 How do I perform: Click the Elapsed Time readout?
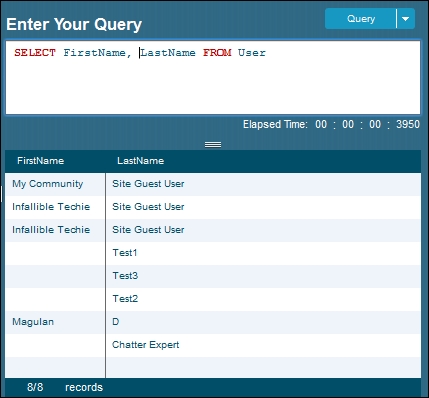click(x=331, y=124)
